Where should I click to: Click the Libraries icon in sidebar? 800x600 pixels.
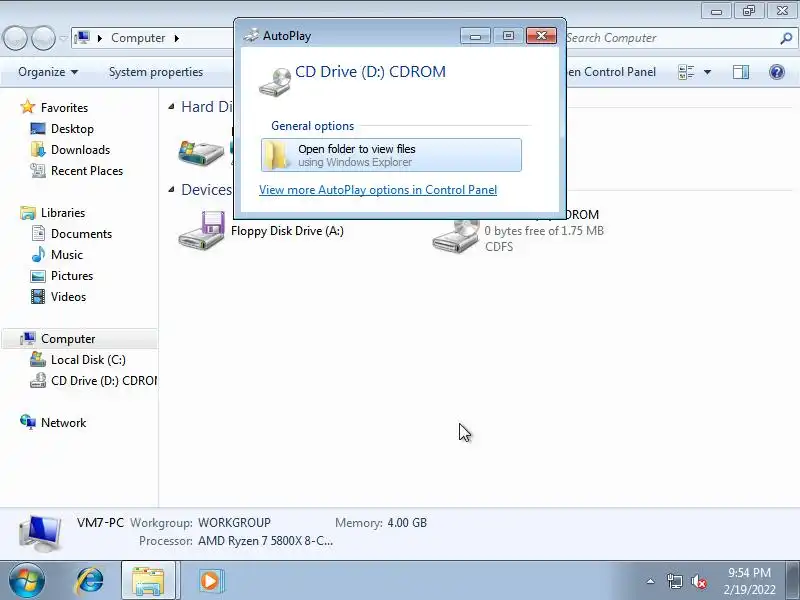click(x=28, y=212)
